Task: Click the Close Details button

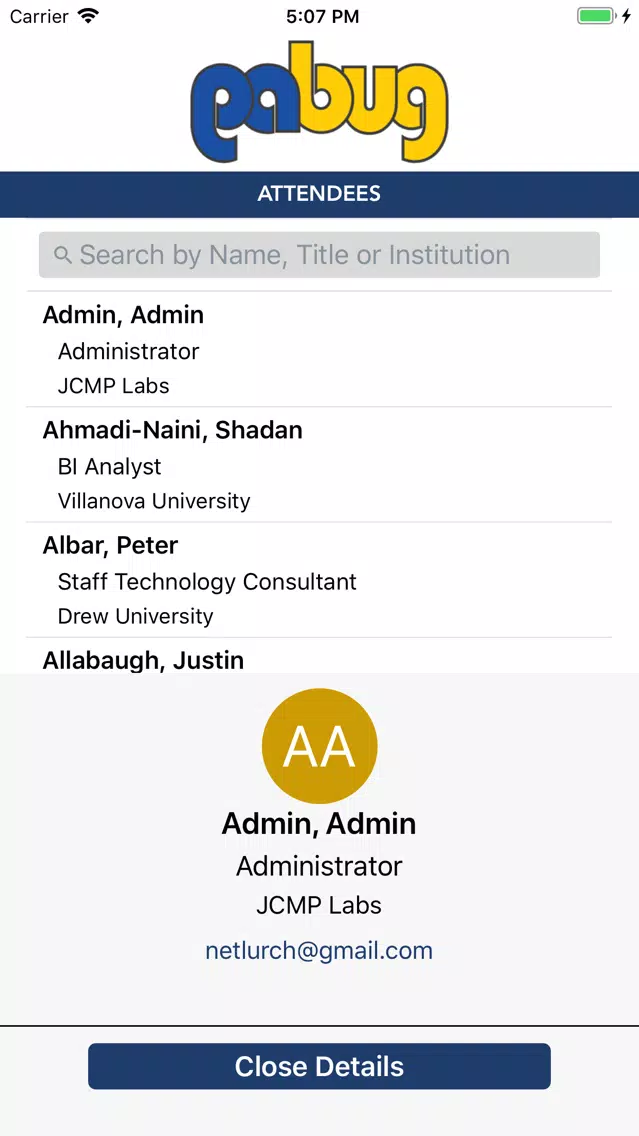Action: point(320,1066)
